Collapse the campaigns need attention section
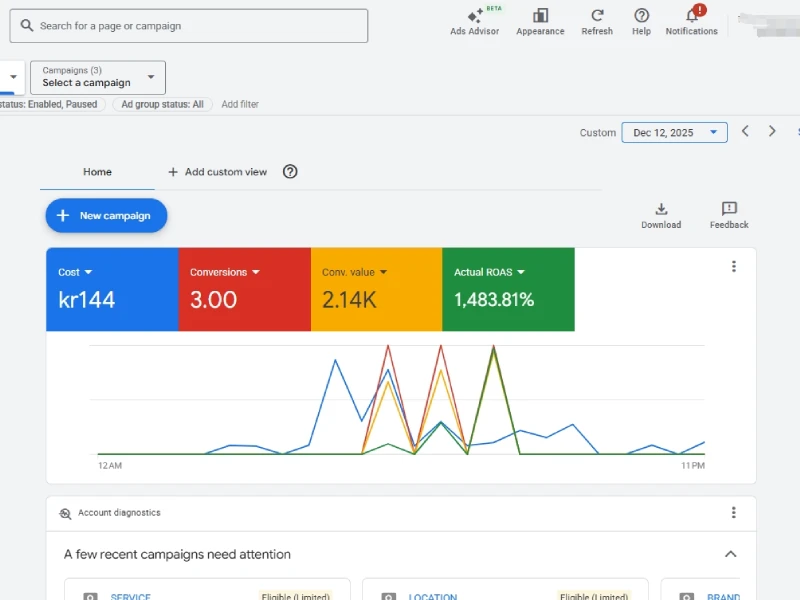The height and width of the screenshot is (600, 800). click(730, 554)
